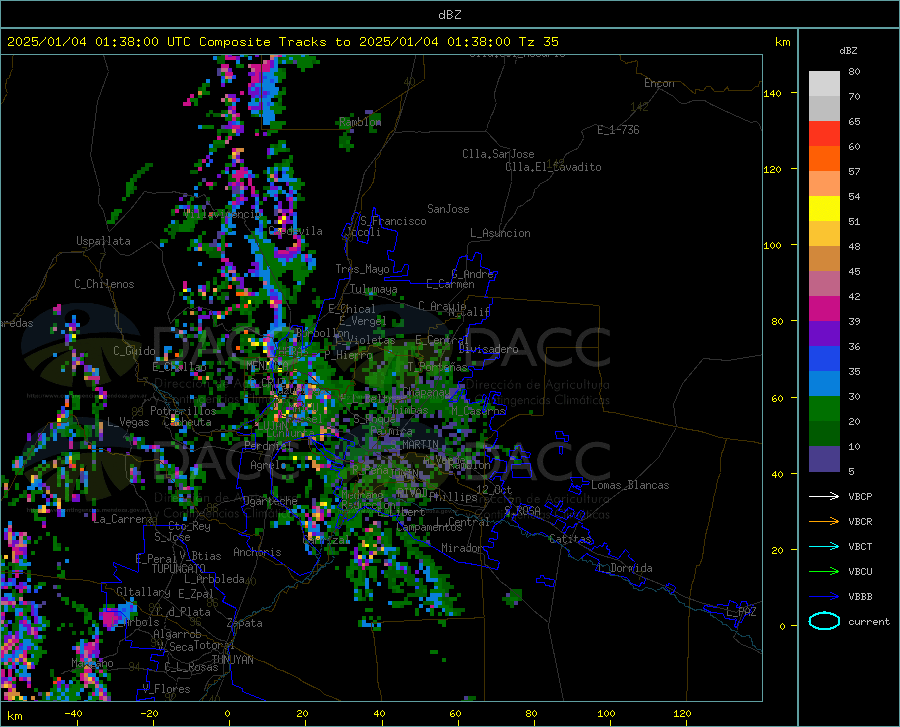
Task: Click the 'V_Flores' place label
Action: (x=166, y=689)
